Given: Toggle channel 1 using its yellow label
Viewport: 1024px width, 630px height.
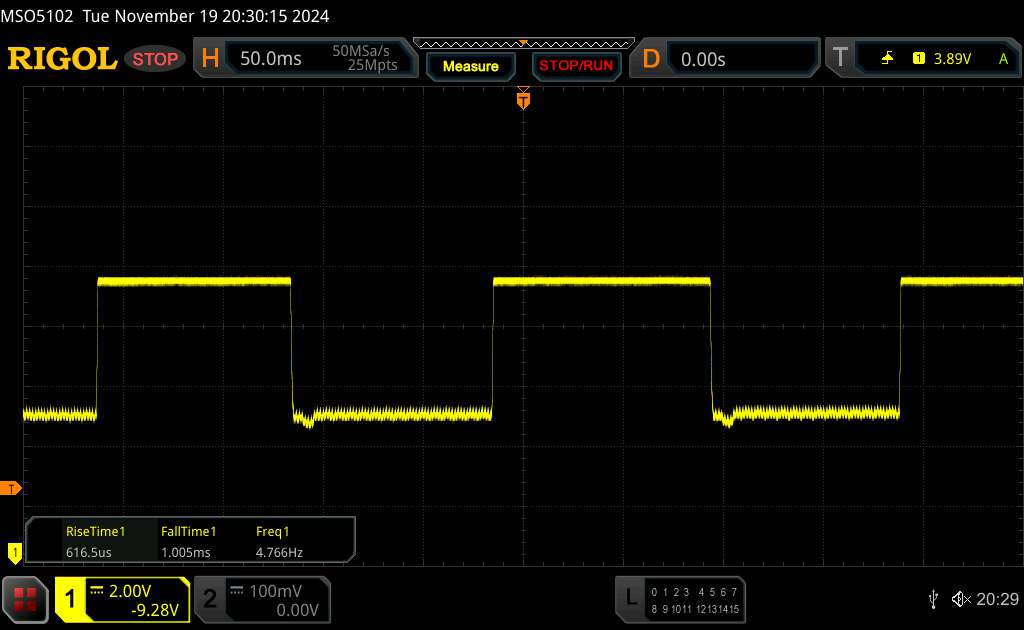Looking at the screenshot, I should tap(71, 598).
